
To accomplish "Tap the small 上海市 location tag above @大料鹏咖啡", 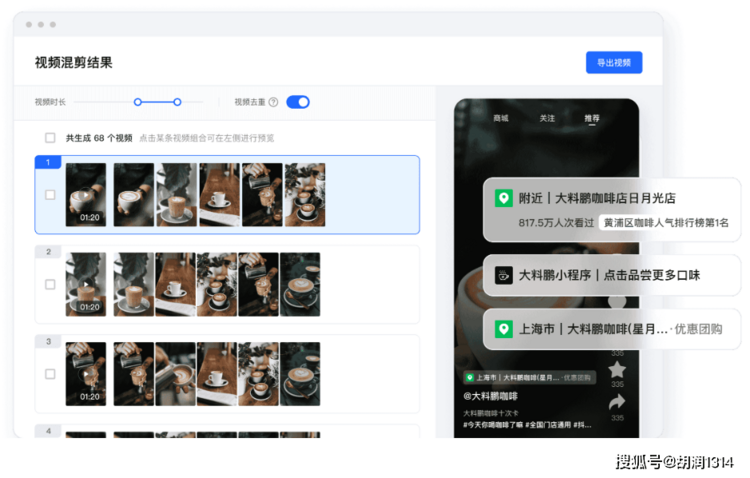I will coord(529,378).
